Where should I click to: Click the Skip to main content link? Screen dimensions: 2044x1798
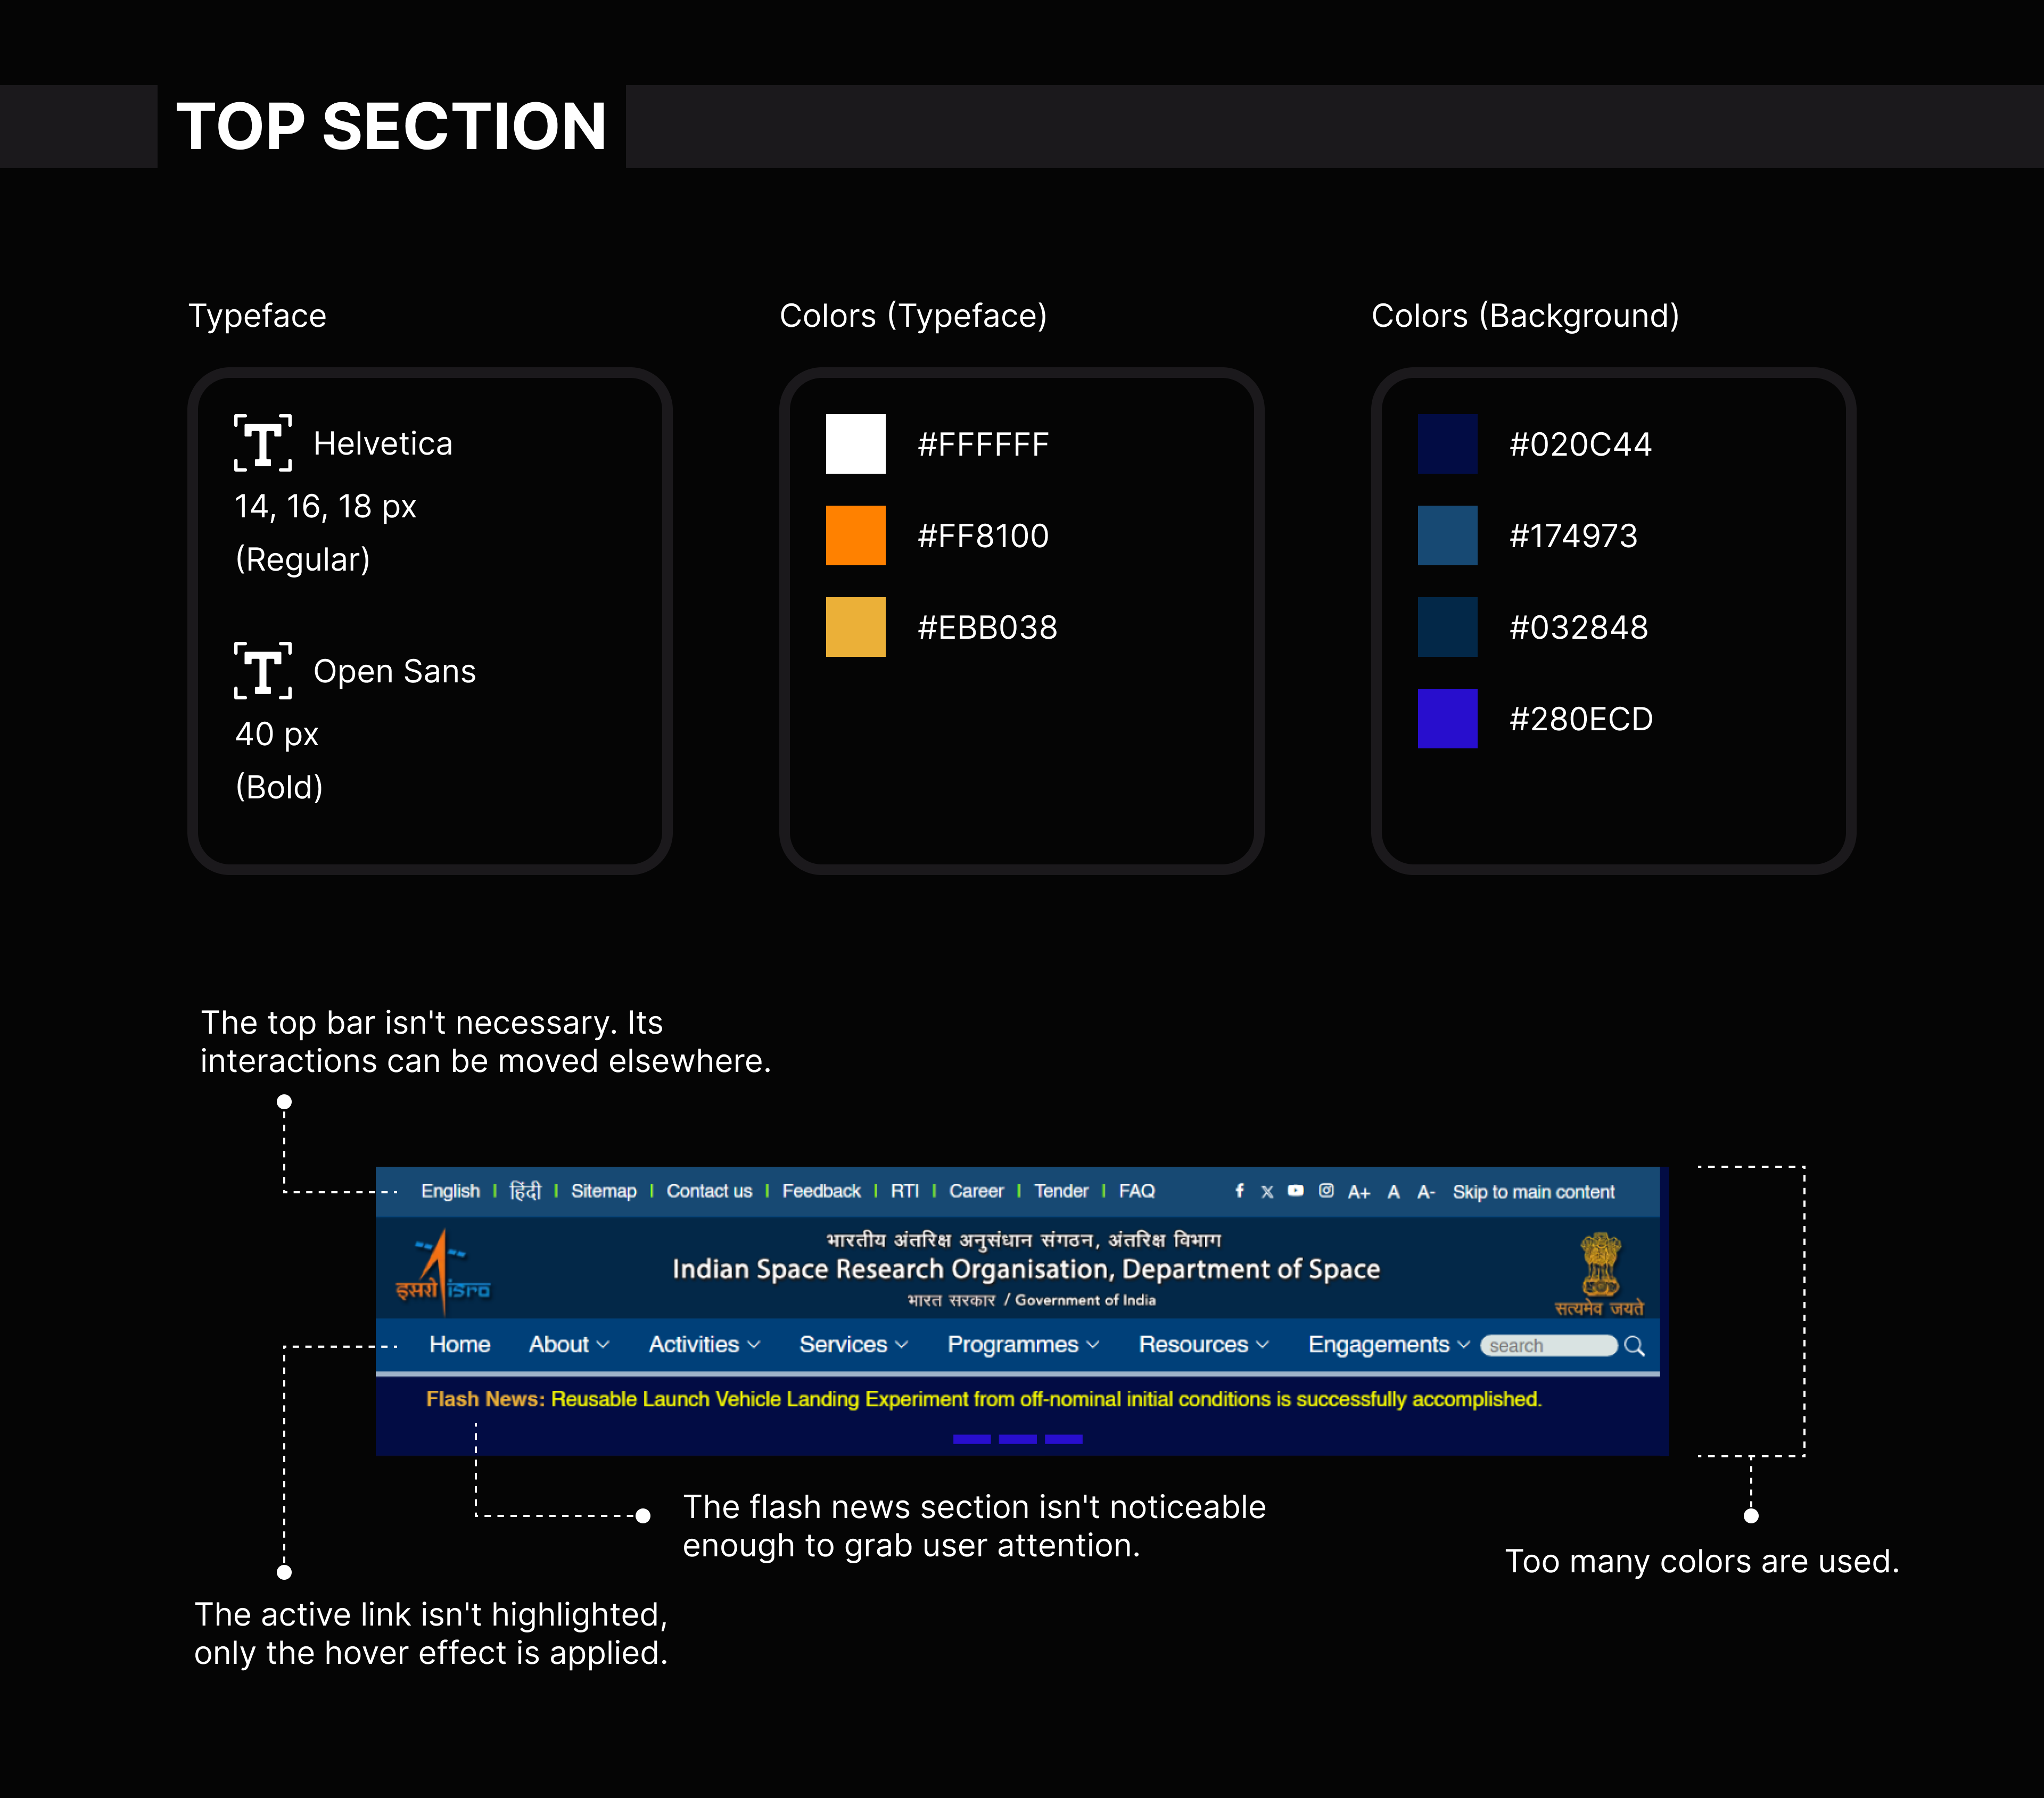pos(1533,1192)
